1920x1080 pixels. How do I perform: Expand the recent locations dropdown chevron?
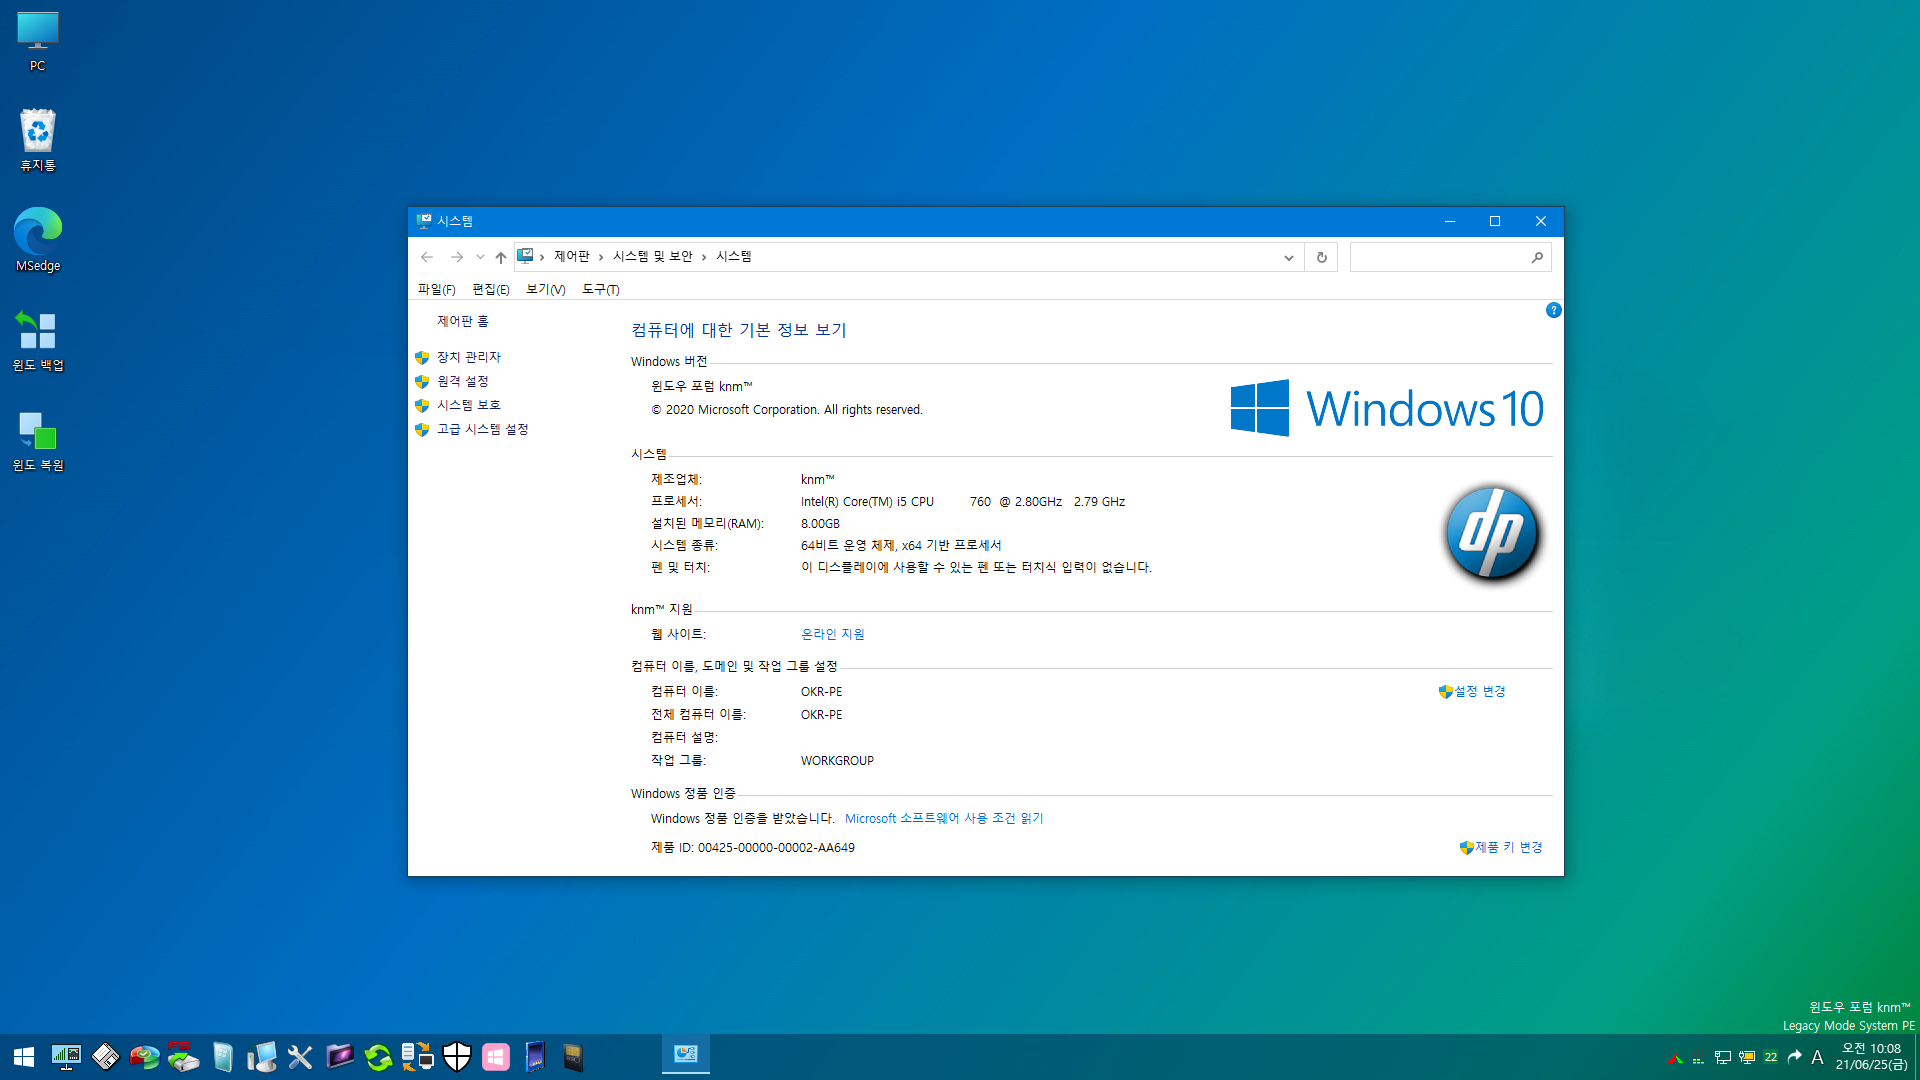tap(480, 257)
